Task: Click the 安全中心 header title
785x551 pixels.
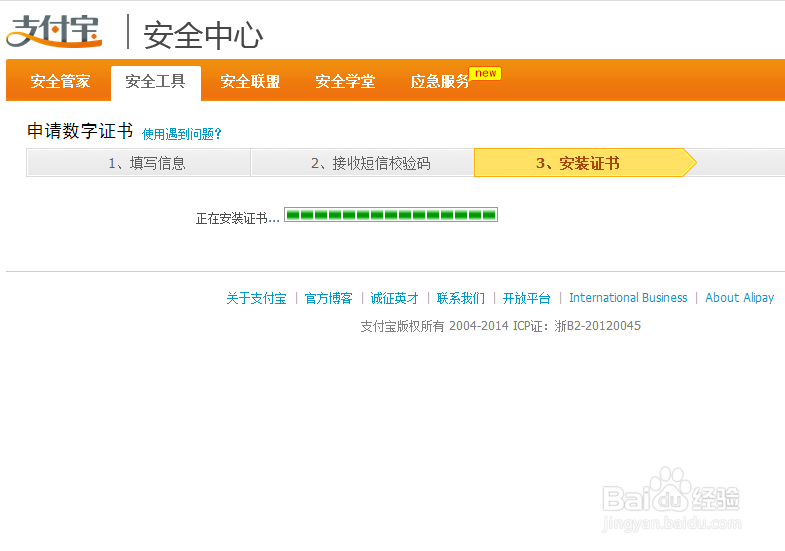Action: [x=203, y=35]
